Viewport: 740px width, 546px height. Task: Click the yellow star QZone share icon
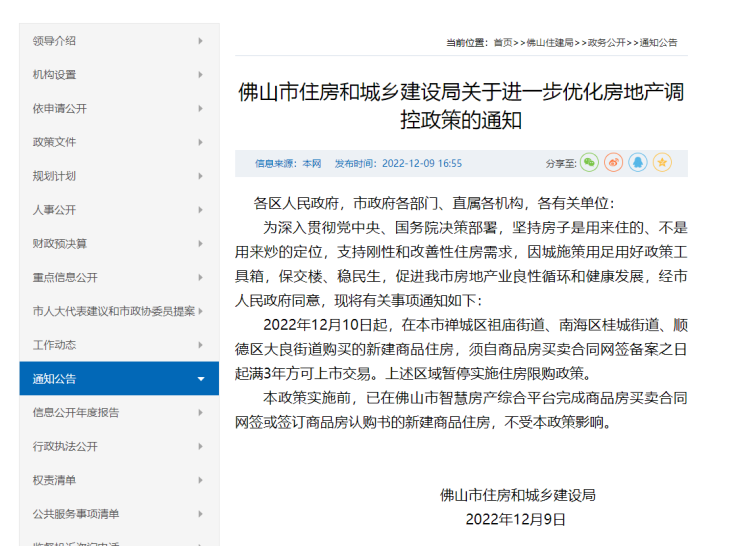(x=662, y=162)
